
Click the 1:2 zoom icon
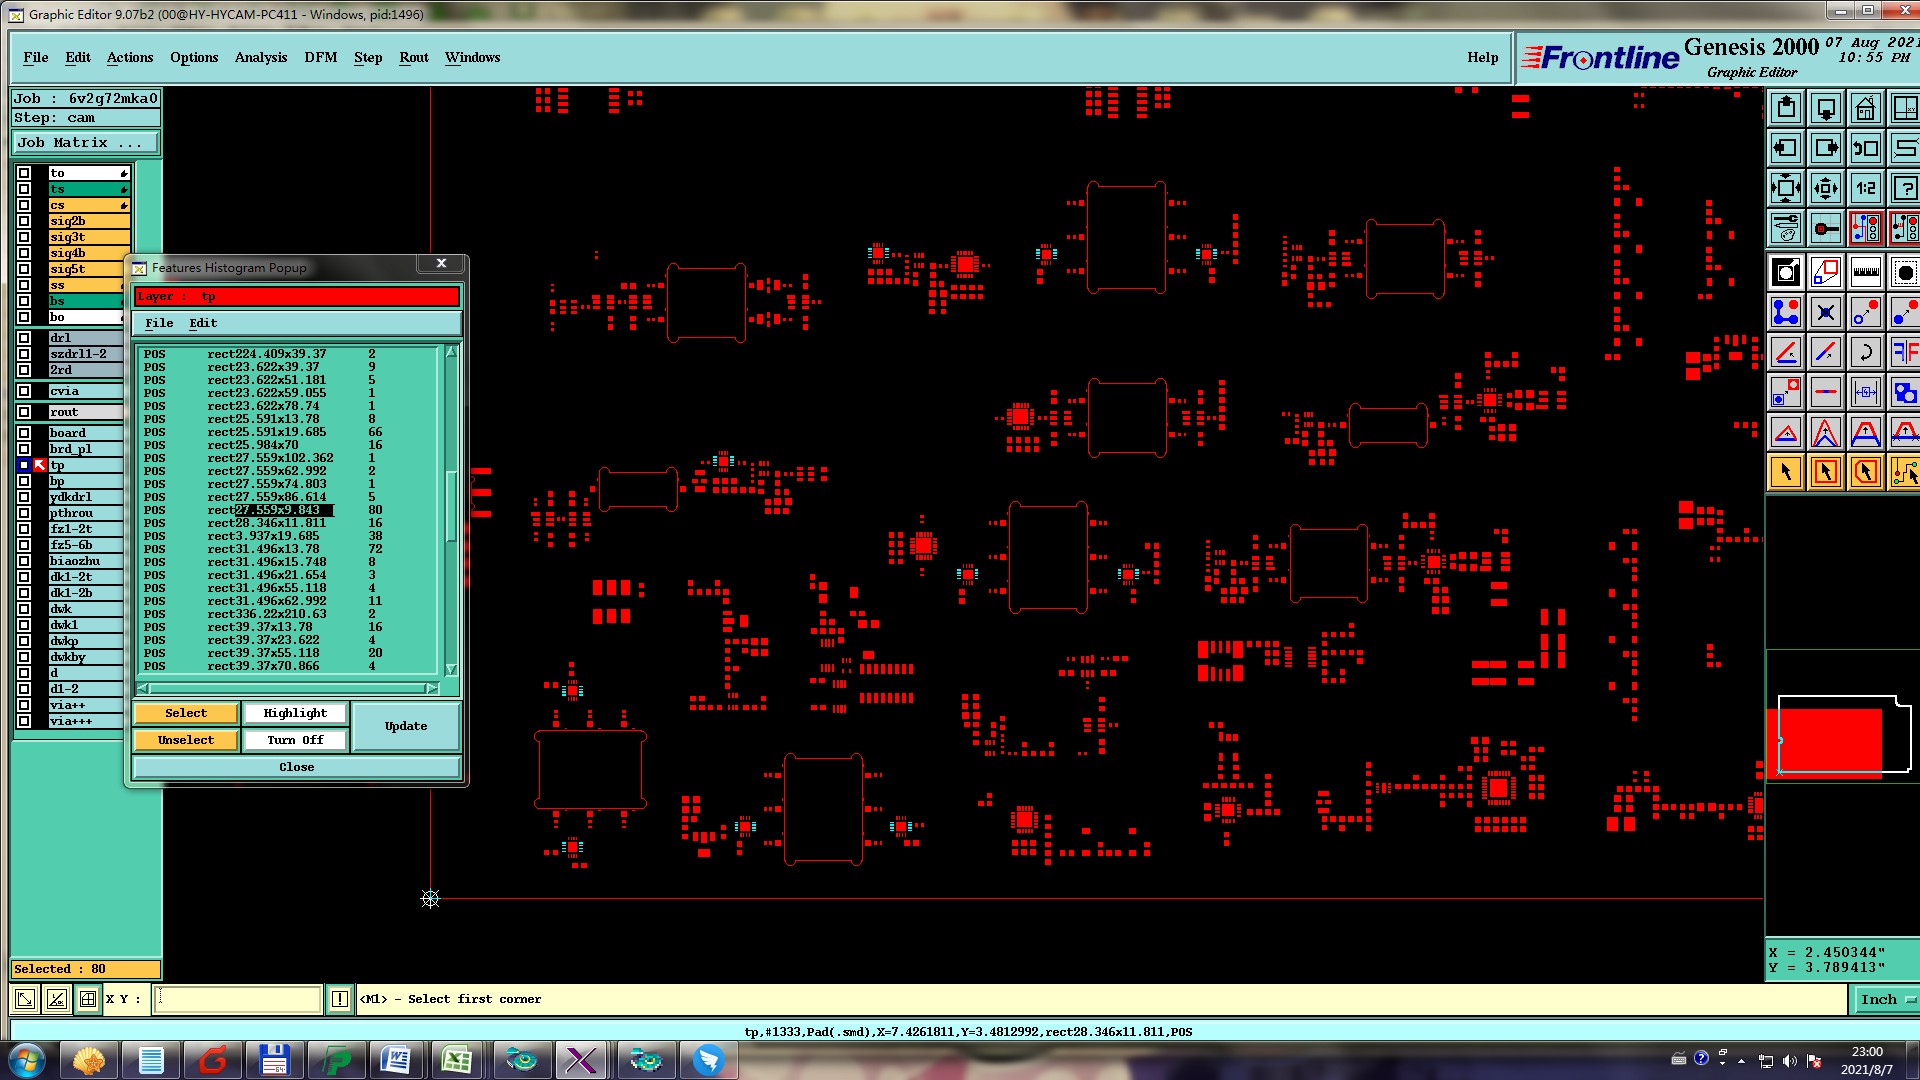(x=1865, y=188)
